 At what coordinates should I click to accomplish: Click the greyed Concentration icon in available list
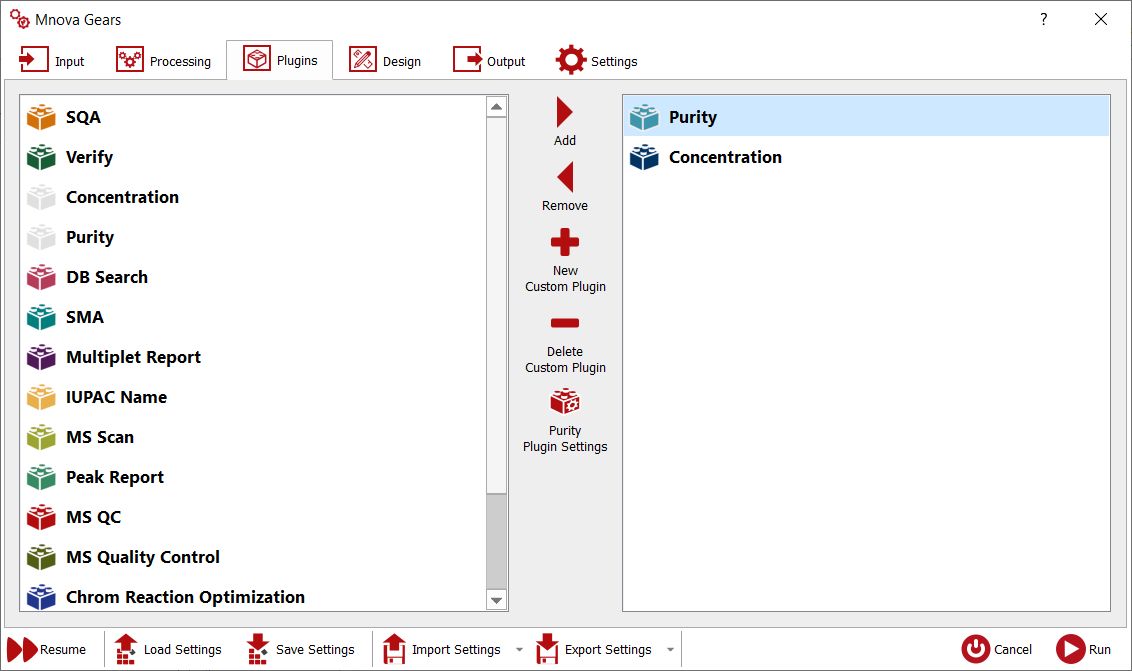[x=41, y=197]
